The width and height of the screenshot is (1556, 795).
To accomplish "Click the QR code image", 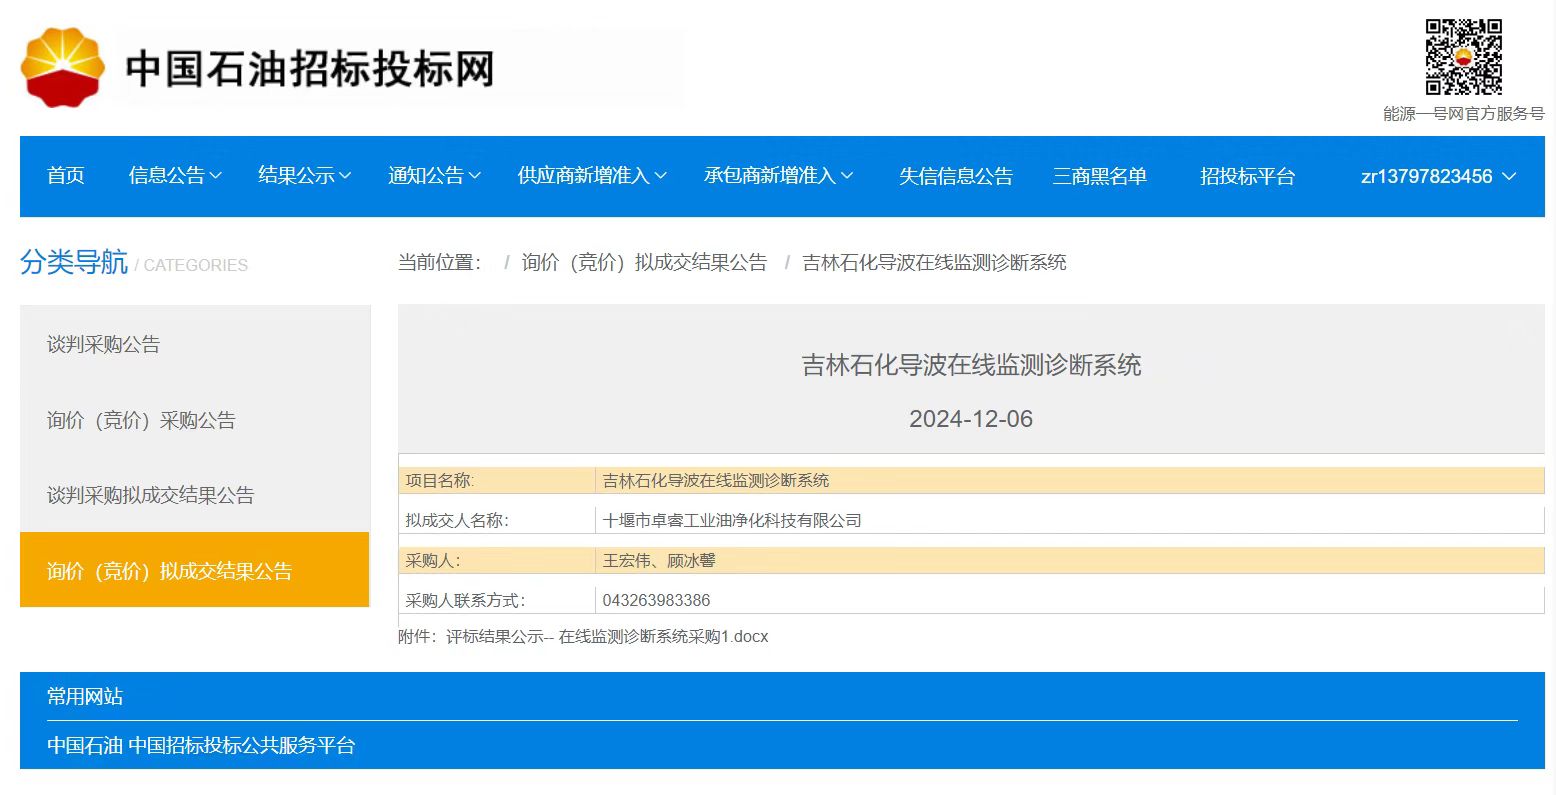I will click(x=1463, y=57).
